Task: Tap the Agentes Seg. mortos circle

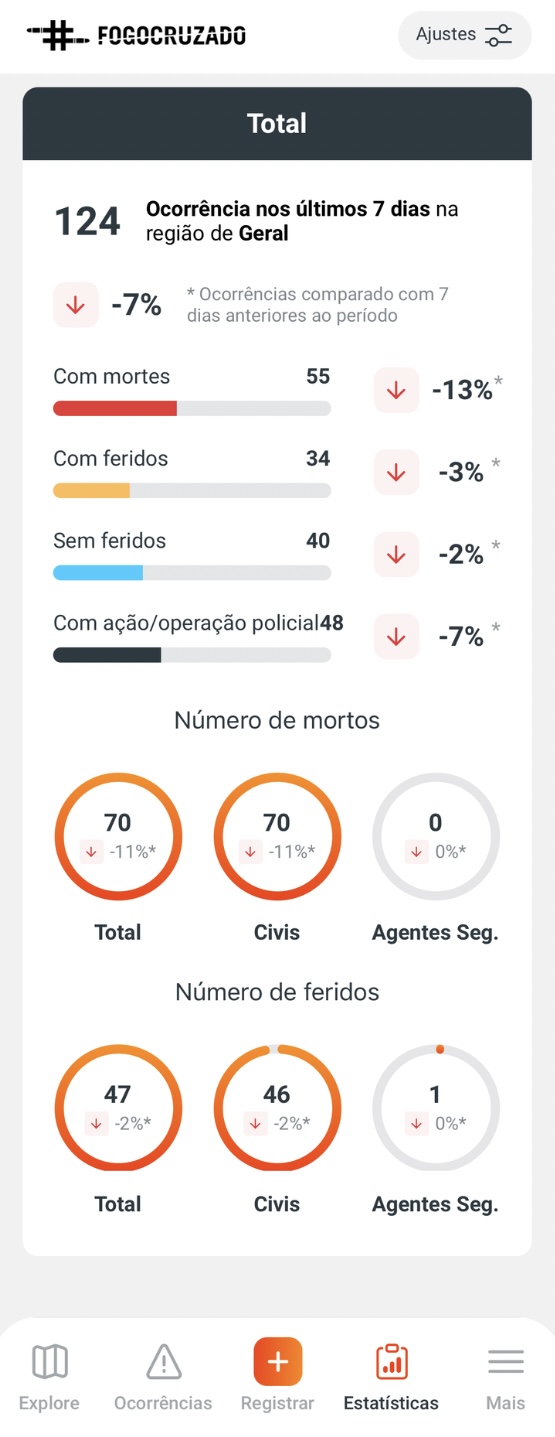Action: pyautogui.click(x=436, y=836)
